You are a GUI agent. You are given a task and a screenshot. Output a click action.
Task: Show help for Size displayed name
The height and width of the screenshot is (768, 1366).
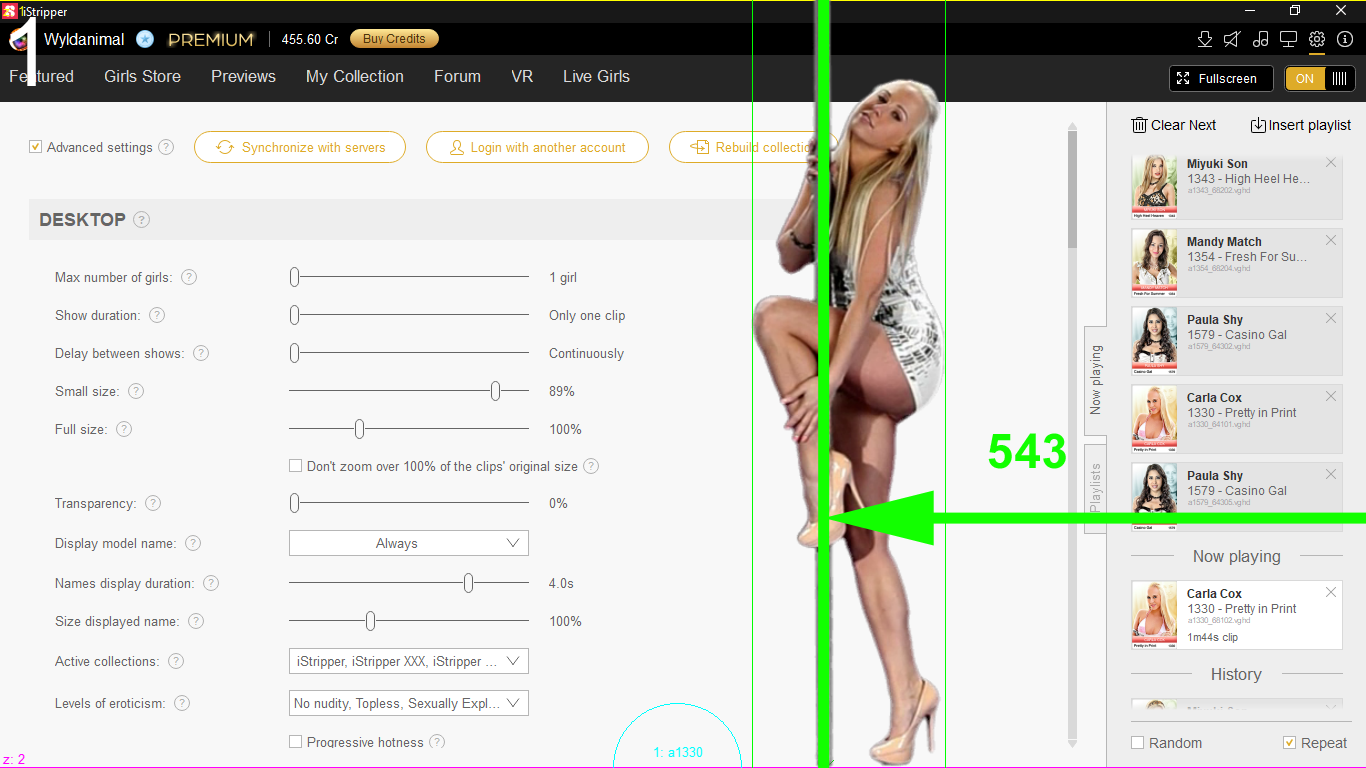196,621
